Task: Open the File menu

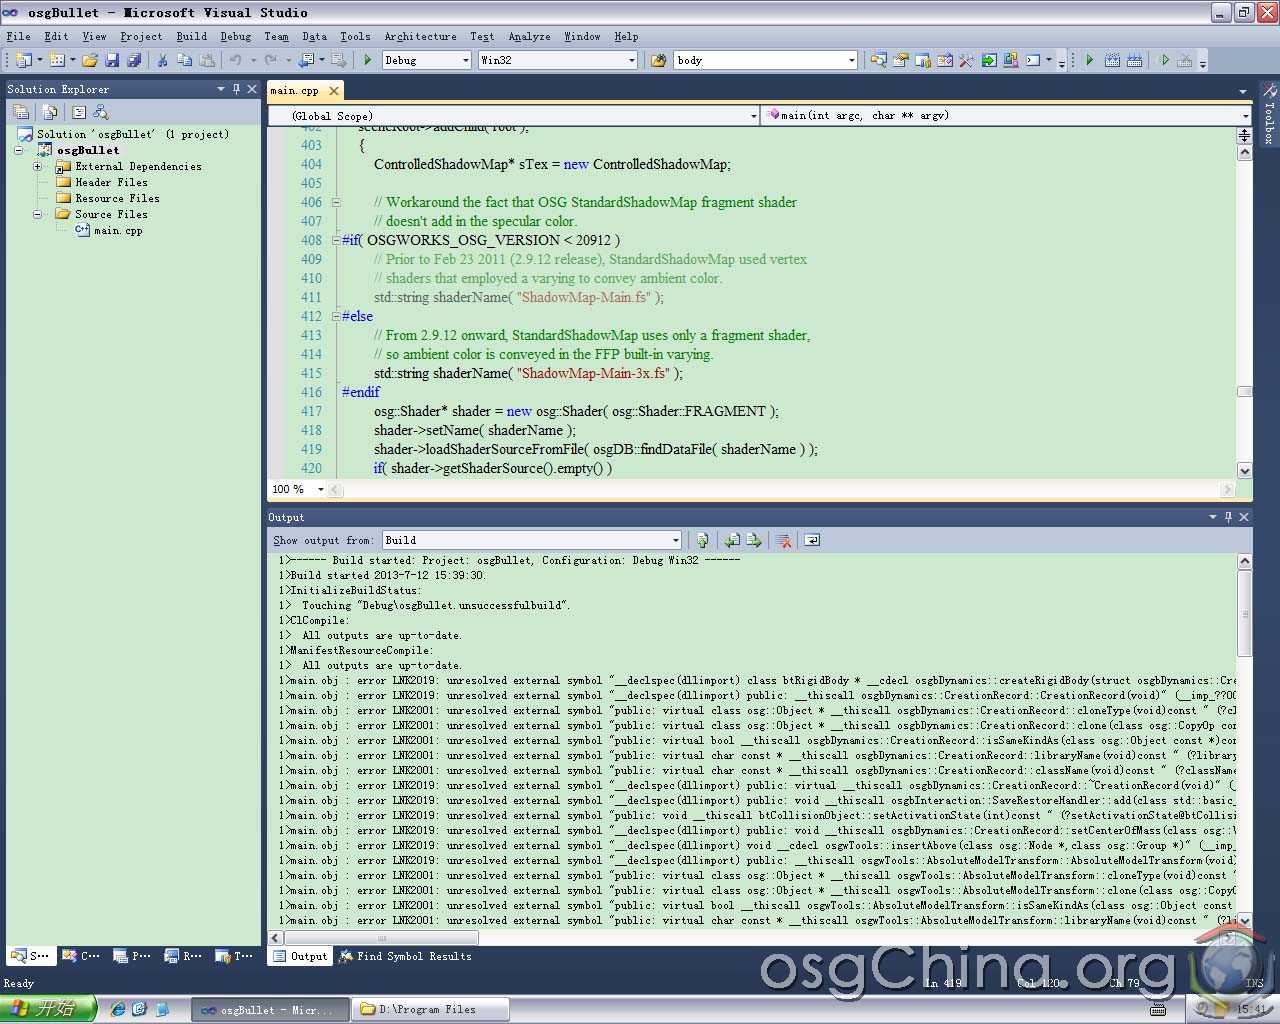Action: [x=18, y=36]
